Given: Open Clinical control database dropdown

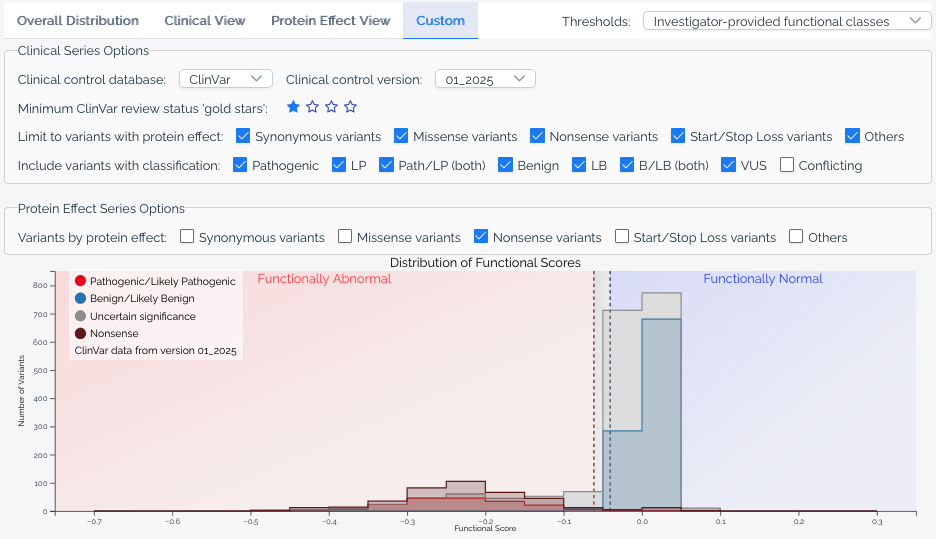Looking at the screenshot, I should click(225, 79).
